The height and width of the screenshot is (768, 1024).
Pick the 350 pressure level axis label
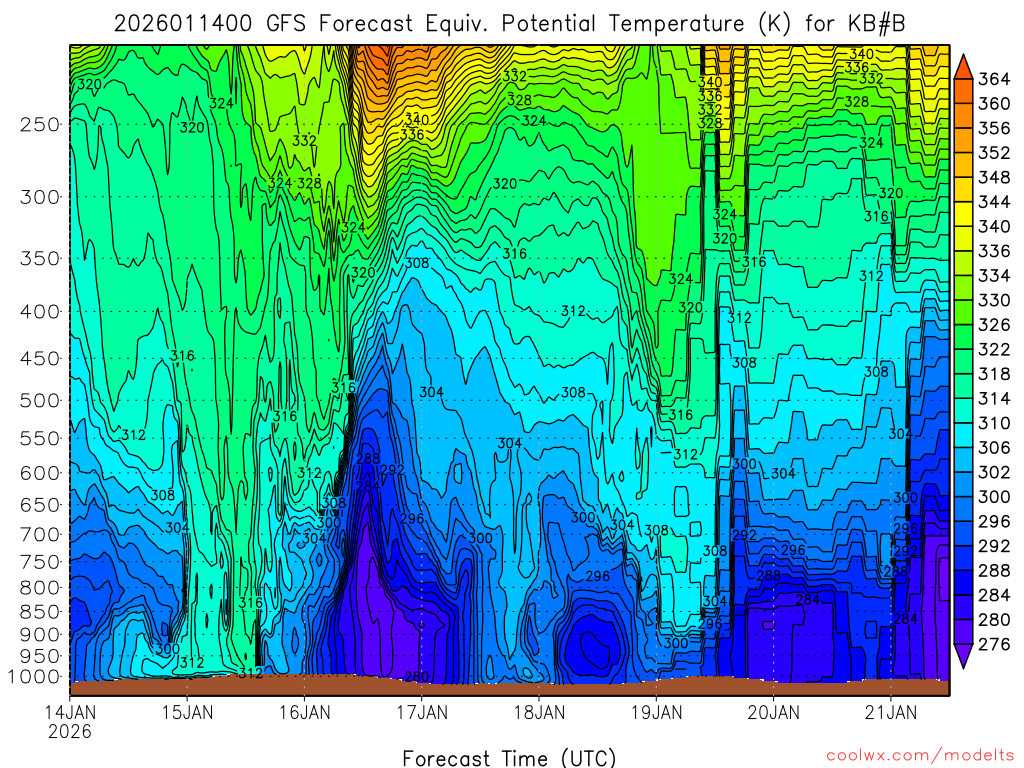[40, 259]
